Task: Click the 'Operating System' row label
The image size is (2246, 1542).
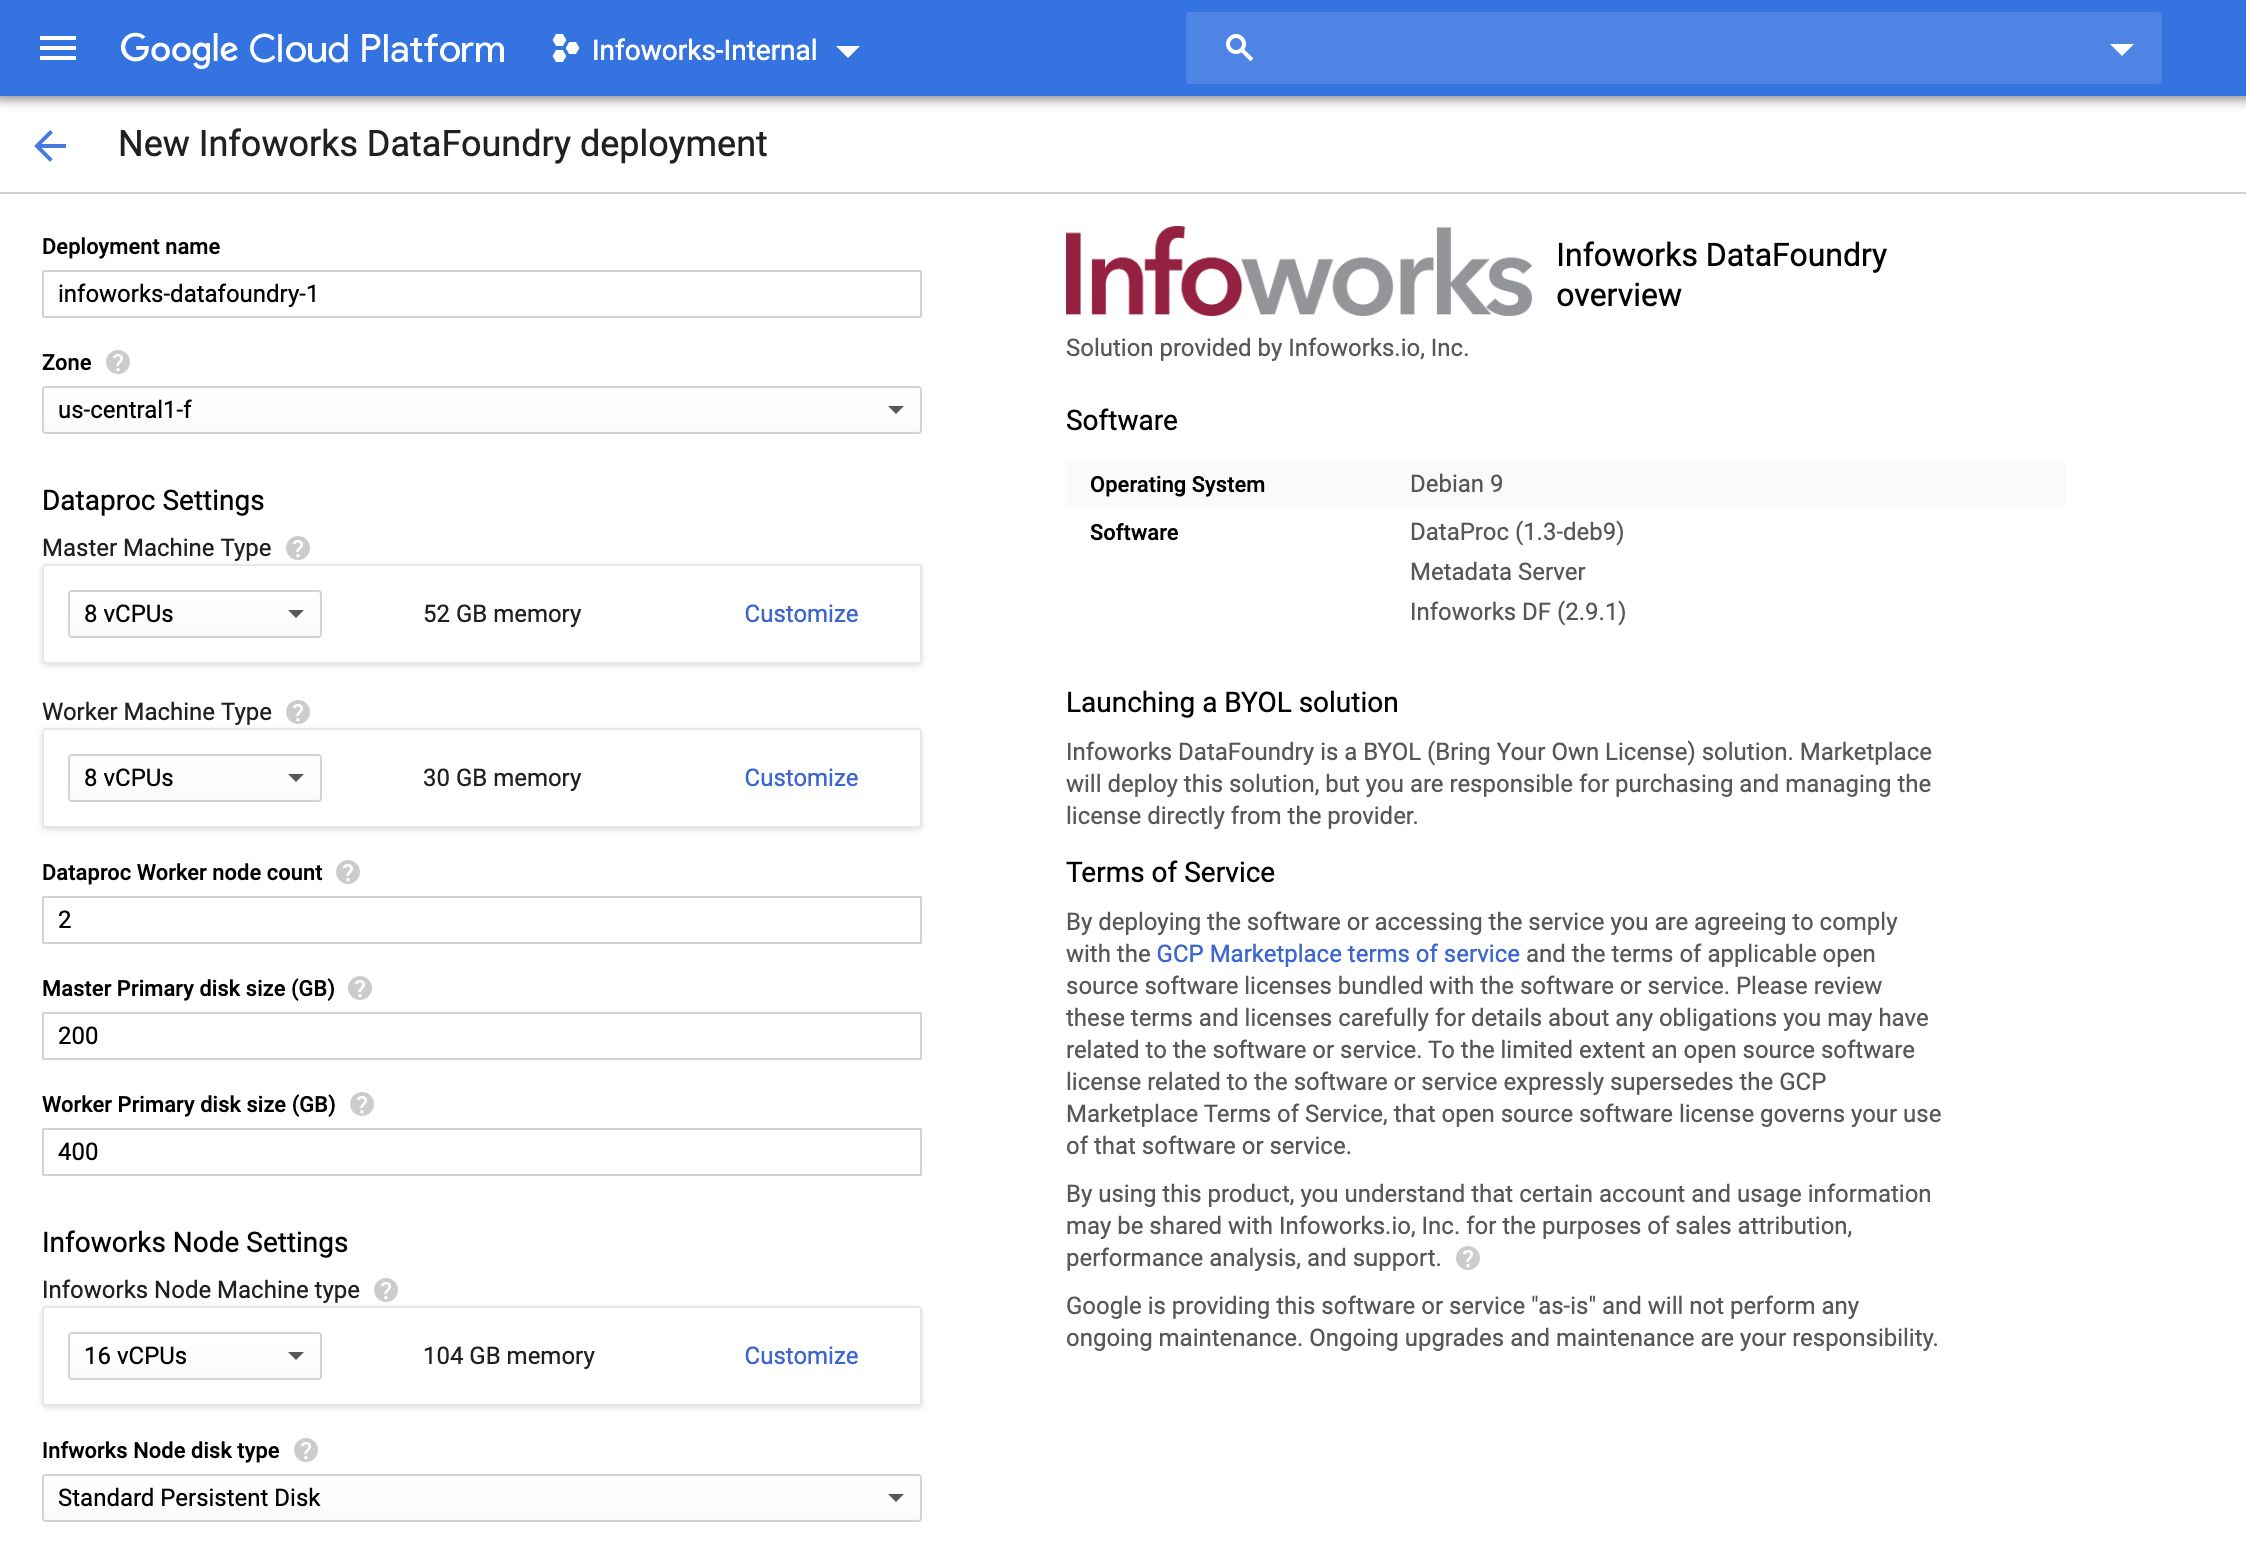Action: 1177,484
